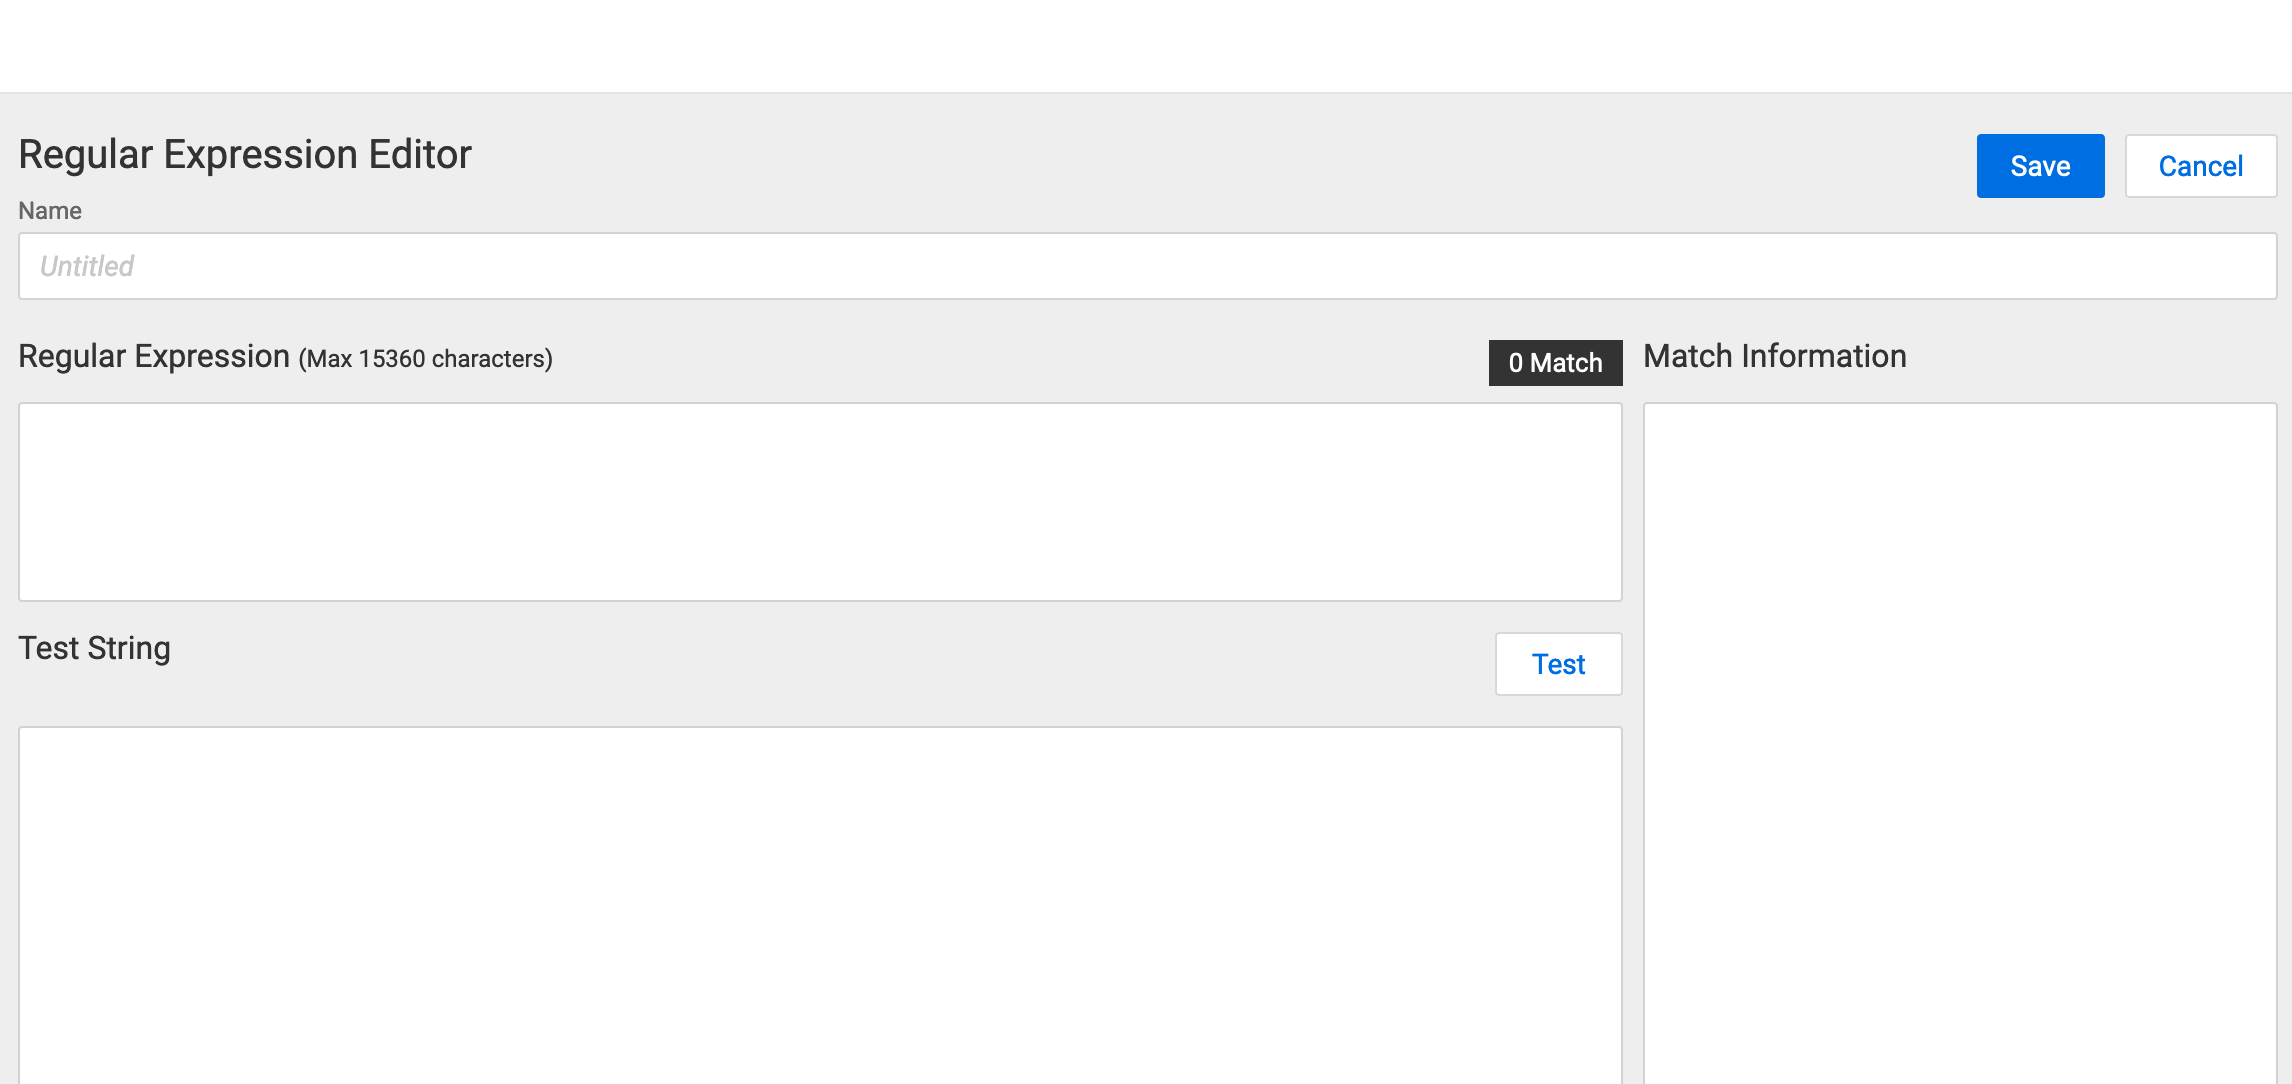This screenshot has height=1084, width=2292.
Task: Click inside the Test String text area
Action: pyautogui.click(x=820, y=900)
